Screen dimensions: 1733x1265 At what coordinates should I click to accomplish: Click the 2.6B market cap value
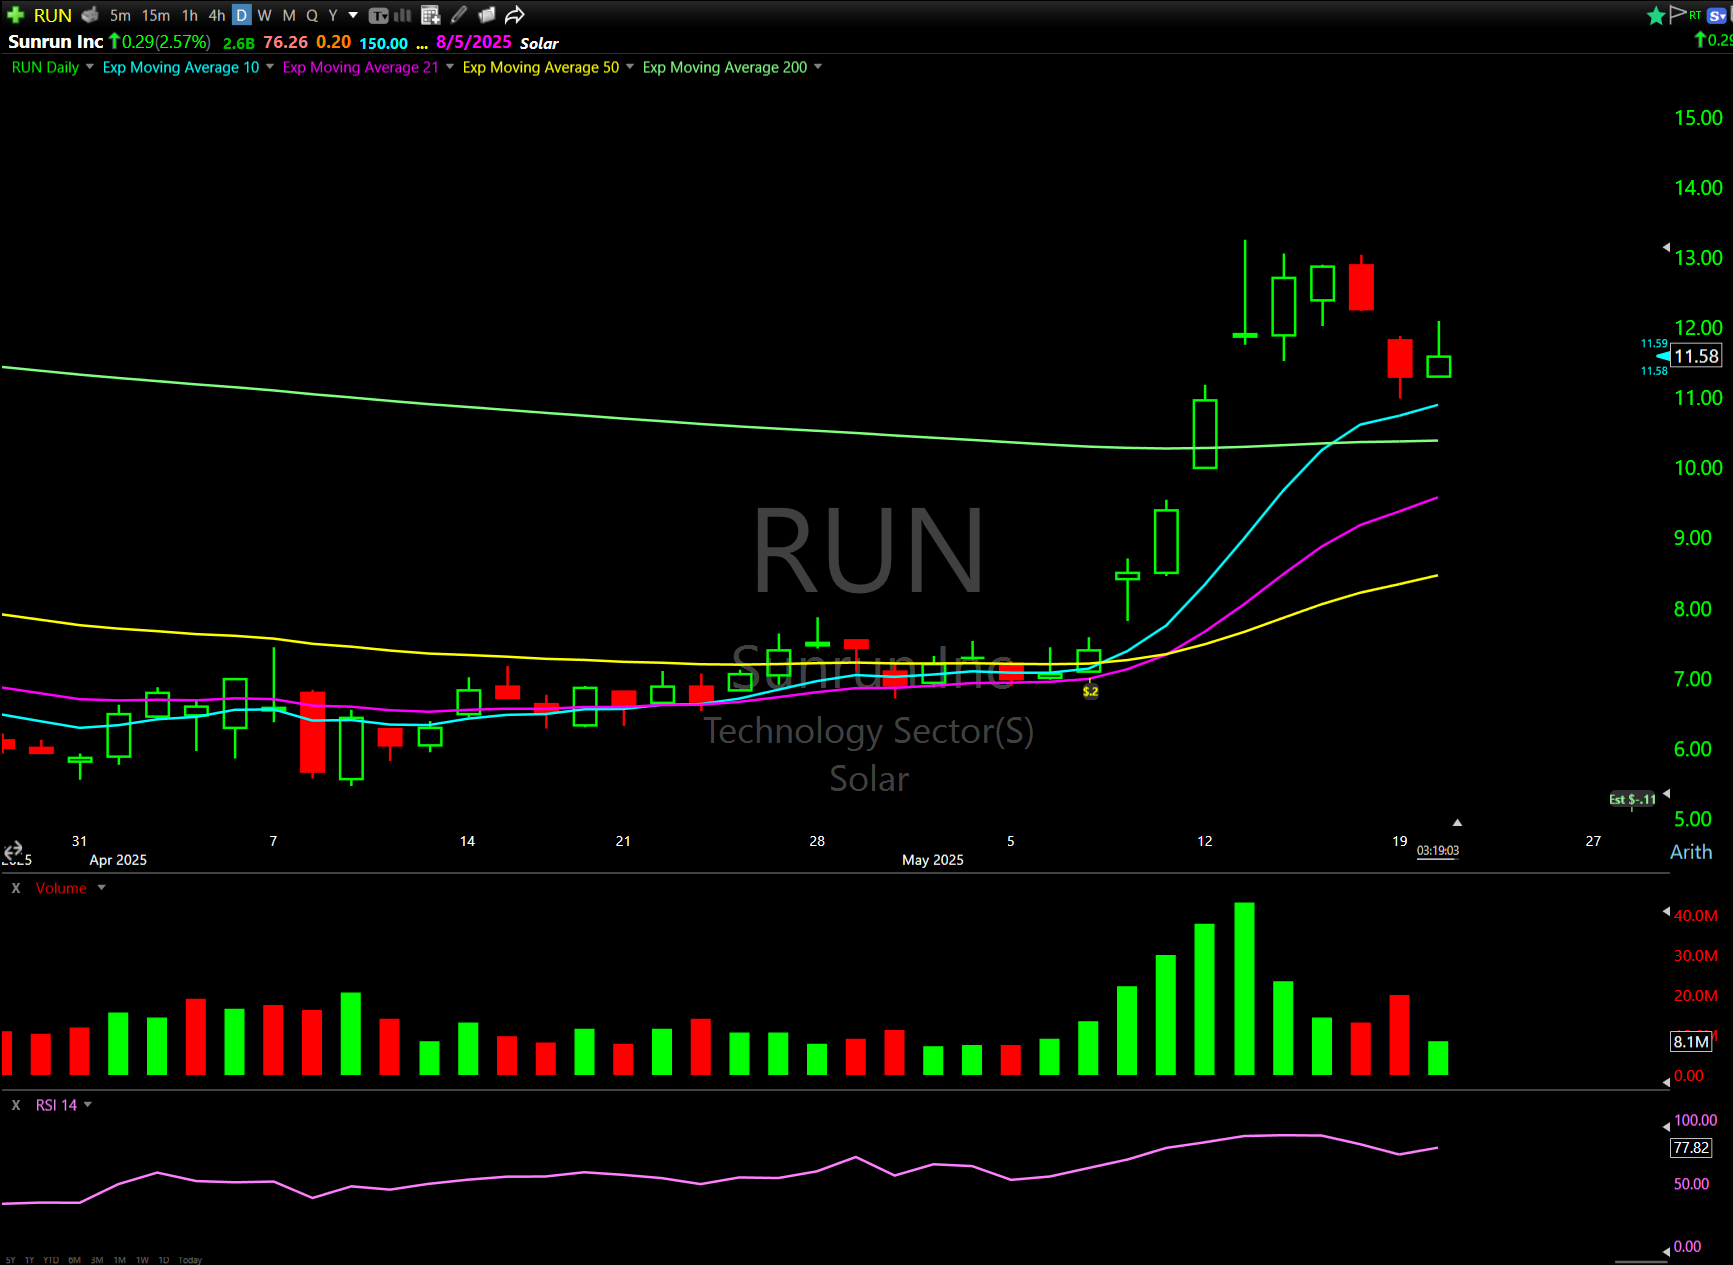[239, 43]
